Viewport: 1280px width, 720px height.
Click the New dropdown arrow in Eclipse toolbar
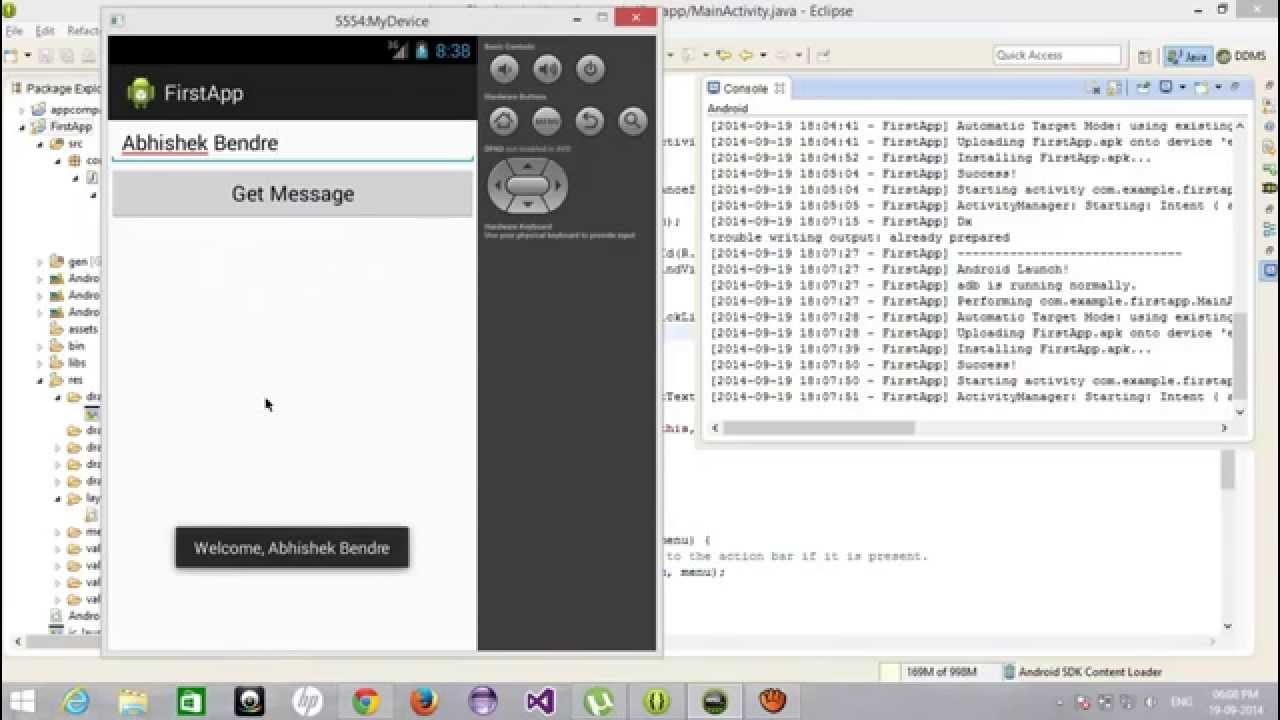(27, 56)
